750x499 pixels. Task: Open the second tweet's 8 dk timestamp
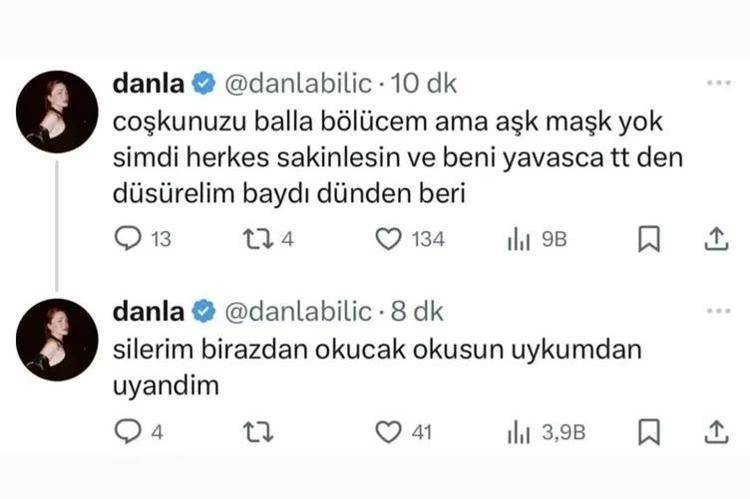tap(416, 312)
